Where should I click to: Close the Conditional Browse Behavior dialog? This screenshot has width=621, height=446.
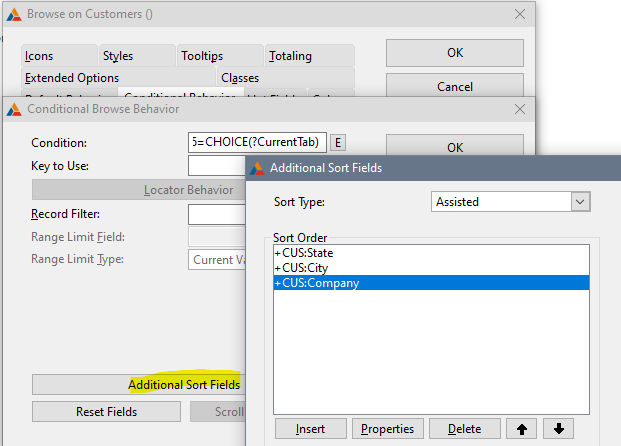click(x=519, y=108)
